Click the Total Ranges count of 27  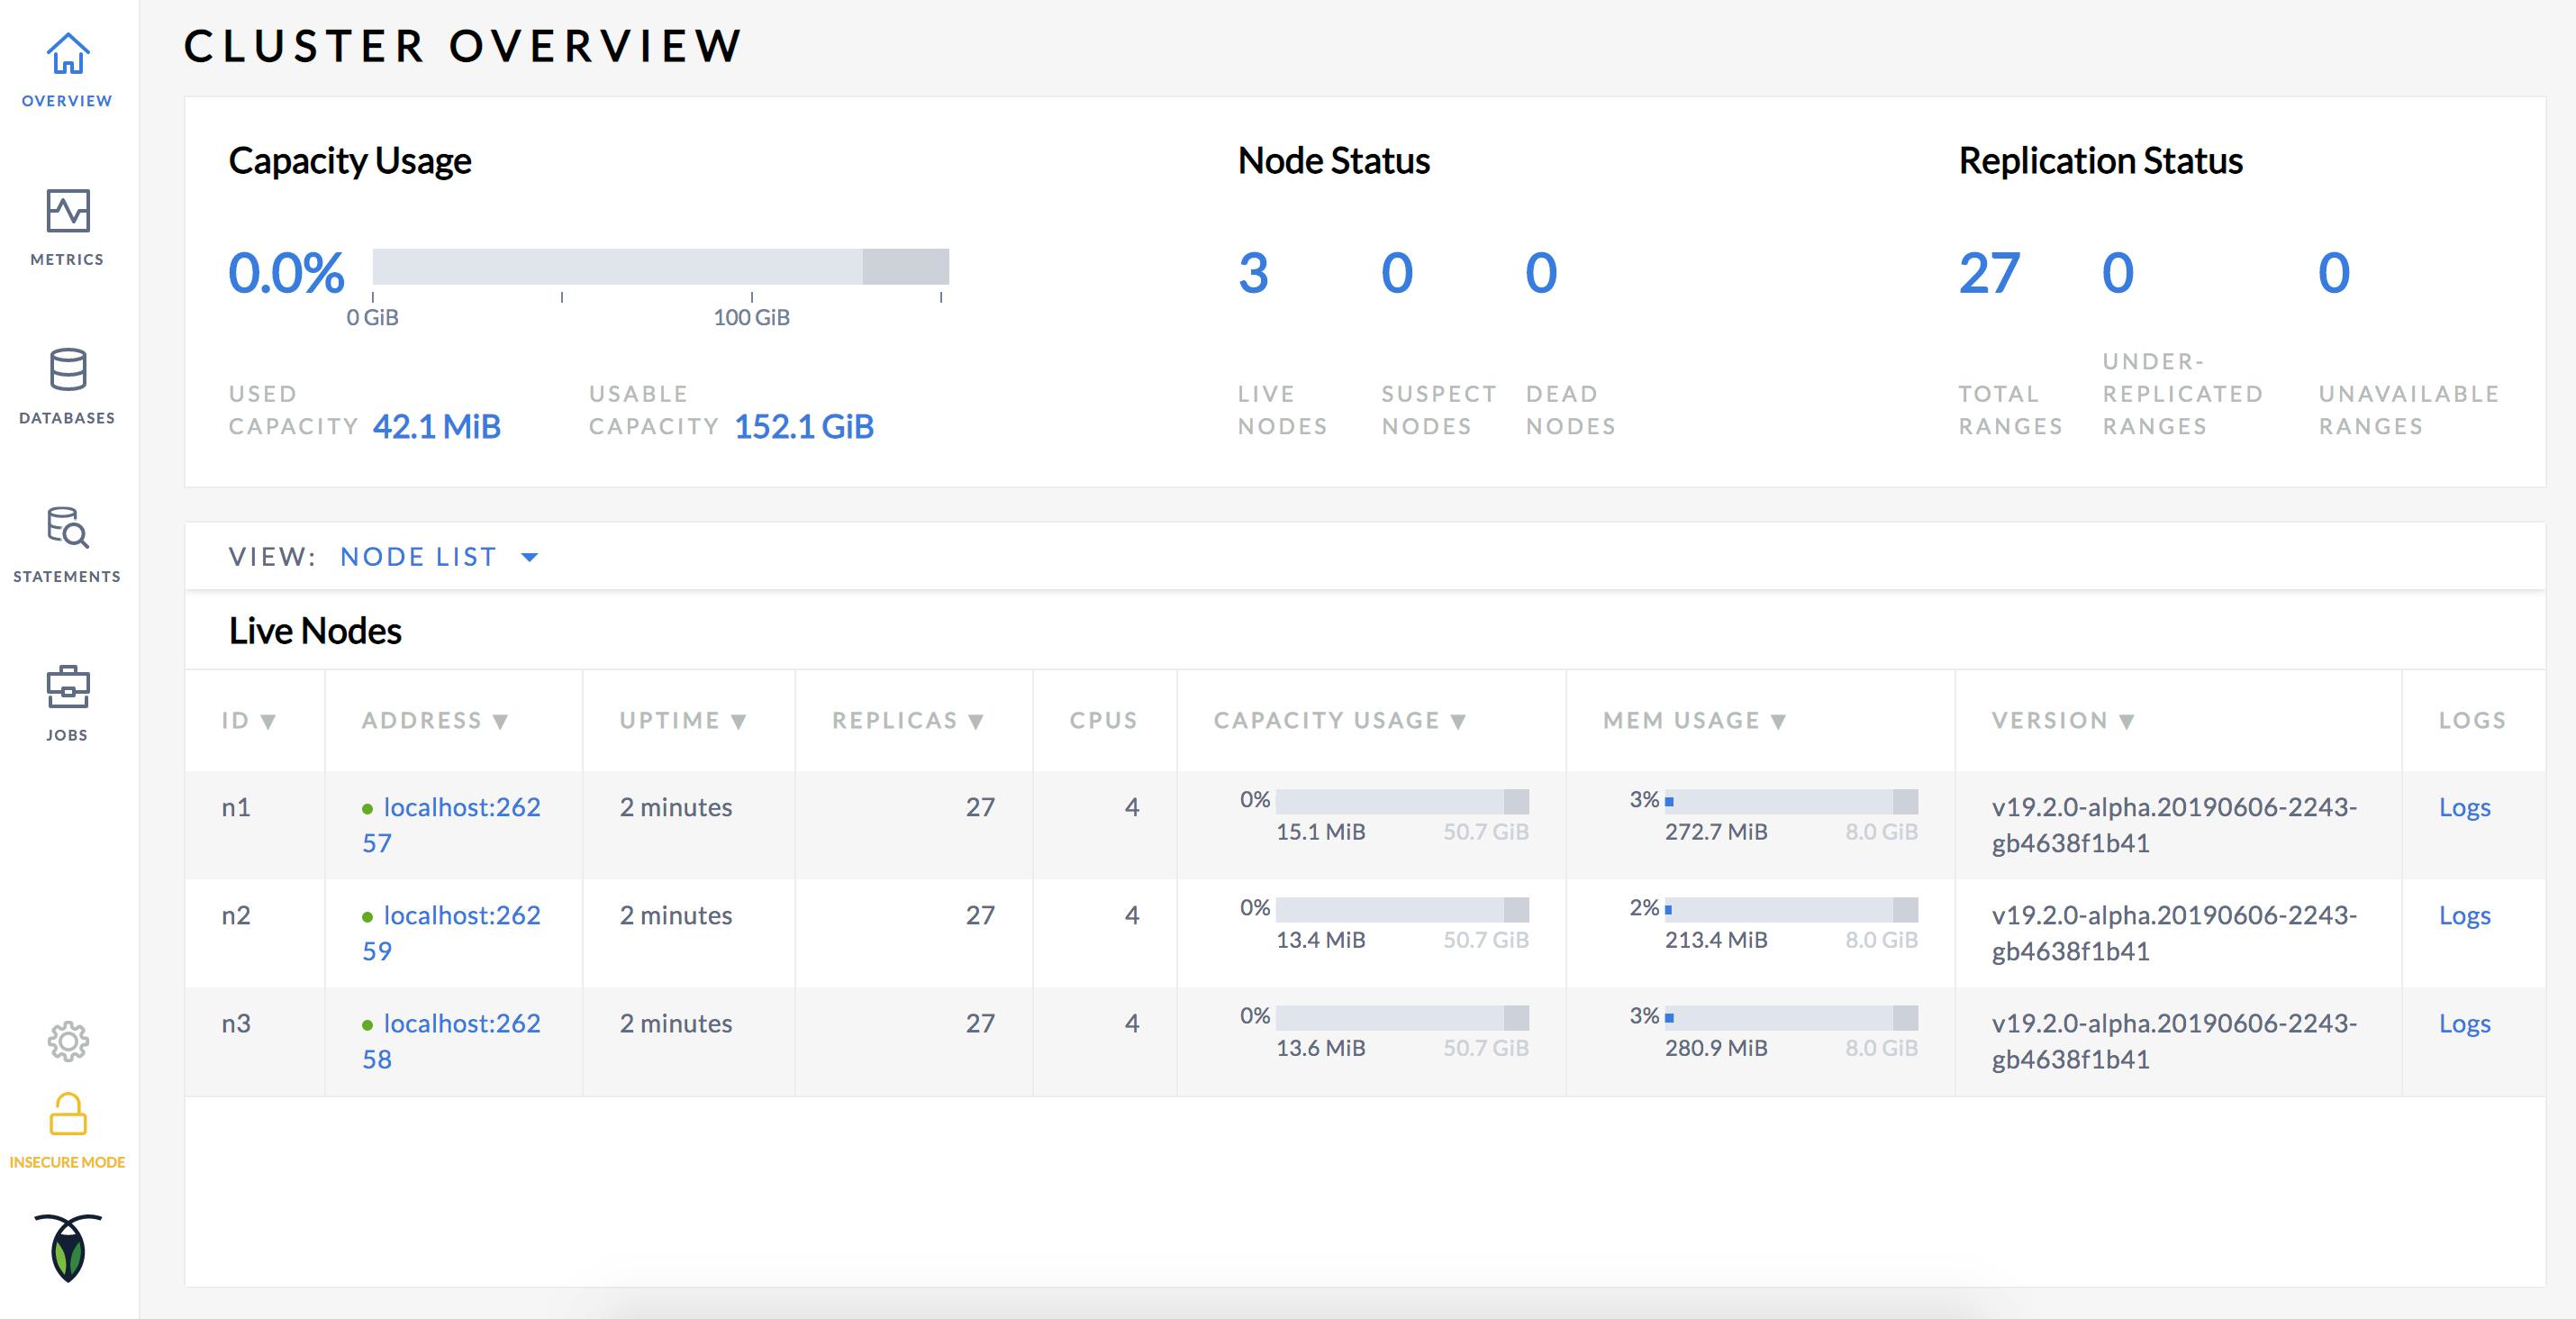(1987, 272)
